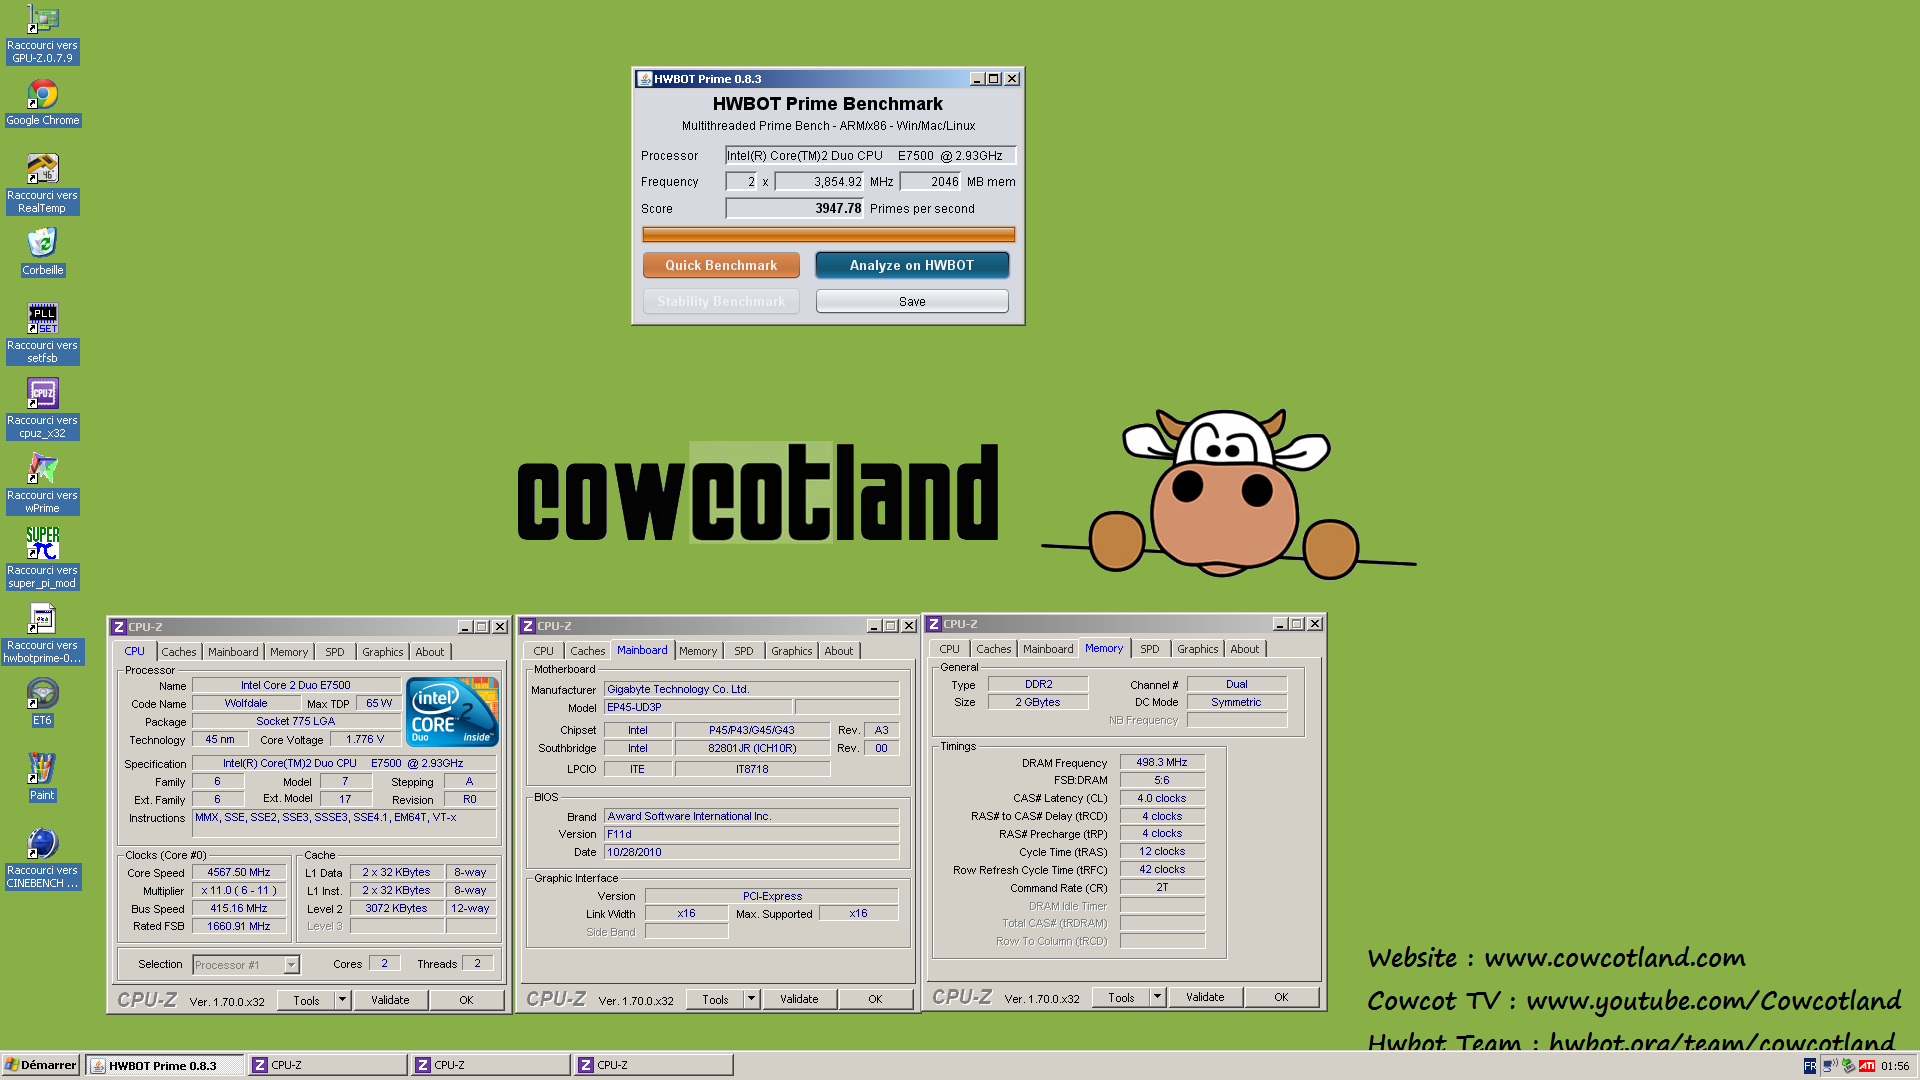This screenshot has height=1080, width=1920.
Task: Click motherboard model EP45-UD3P
Action: (698, 707)
